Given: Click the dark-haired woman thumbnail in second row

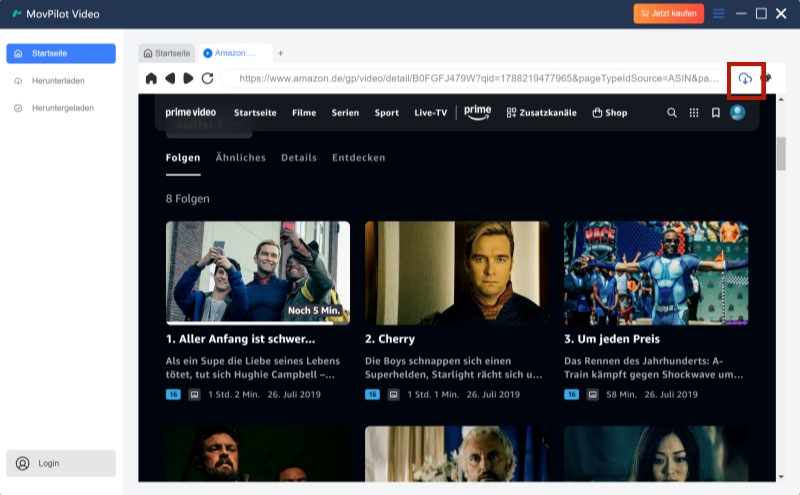Looking at the screenshot, I should [x=656, y=454].
